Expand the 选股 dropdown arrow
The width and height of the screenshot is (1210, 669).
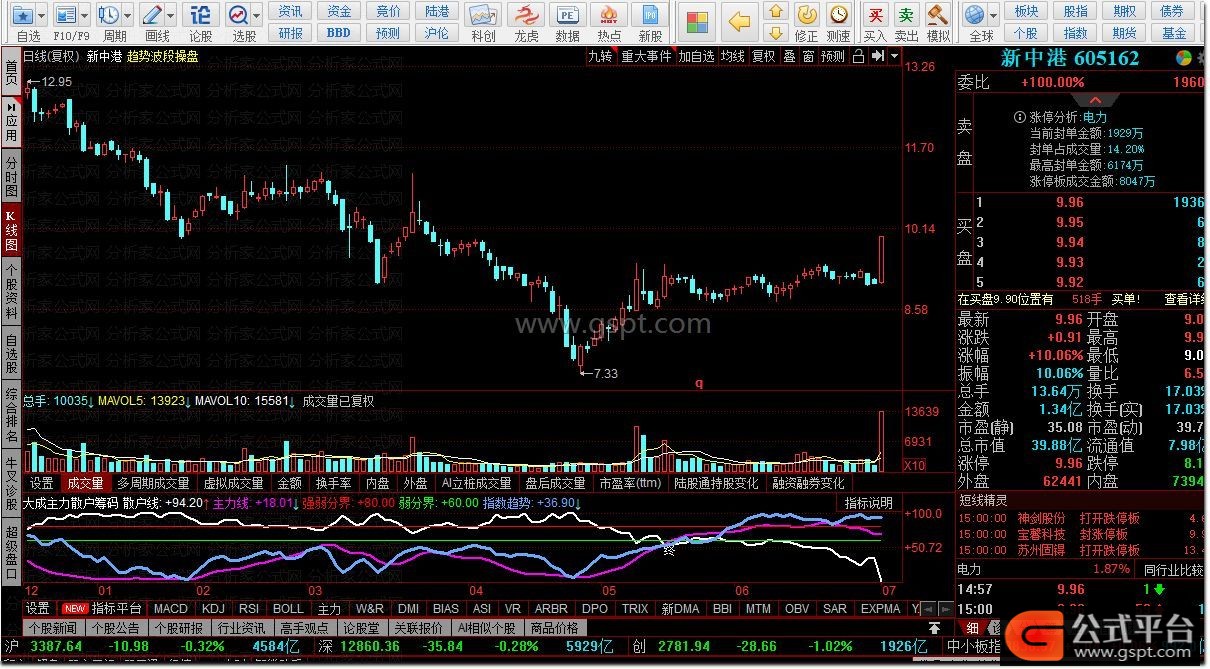click(x=257, y=15)
